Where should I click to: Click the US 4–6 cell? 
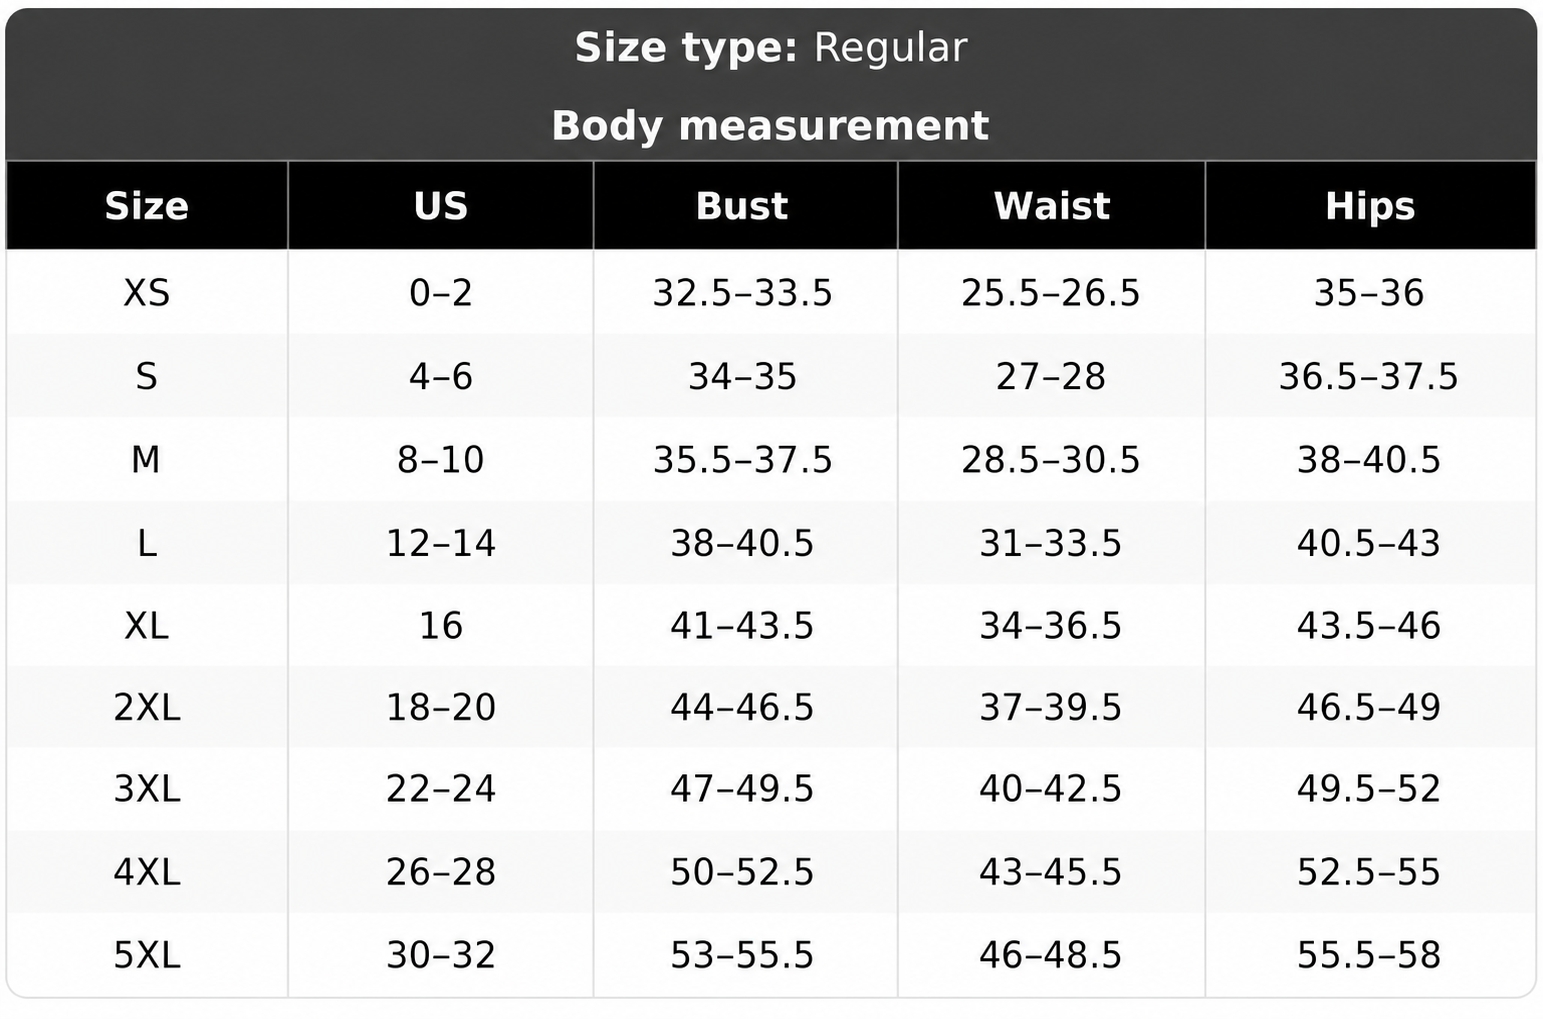[441, 376]
